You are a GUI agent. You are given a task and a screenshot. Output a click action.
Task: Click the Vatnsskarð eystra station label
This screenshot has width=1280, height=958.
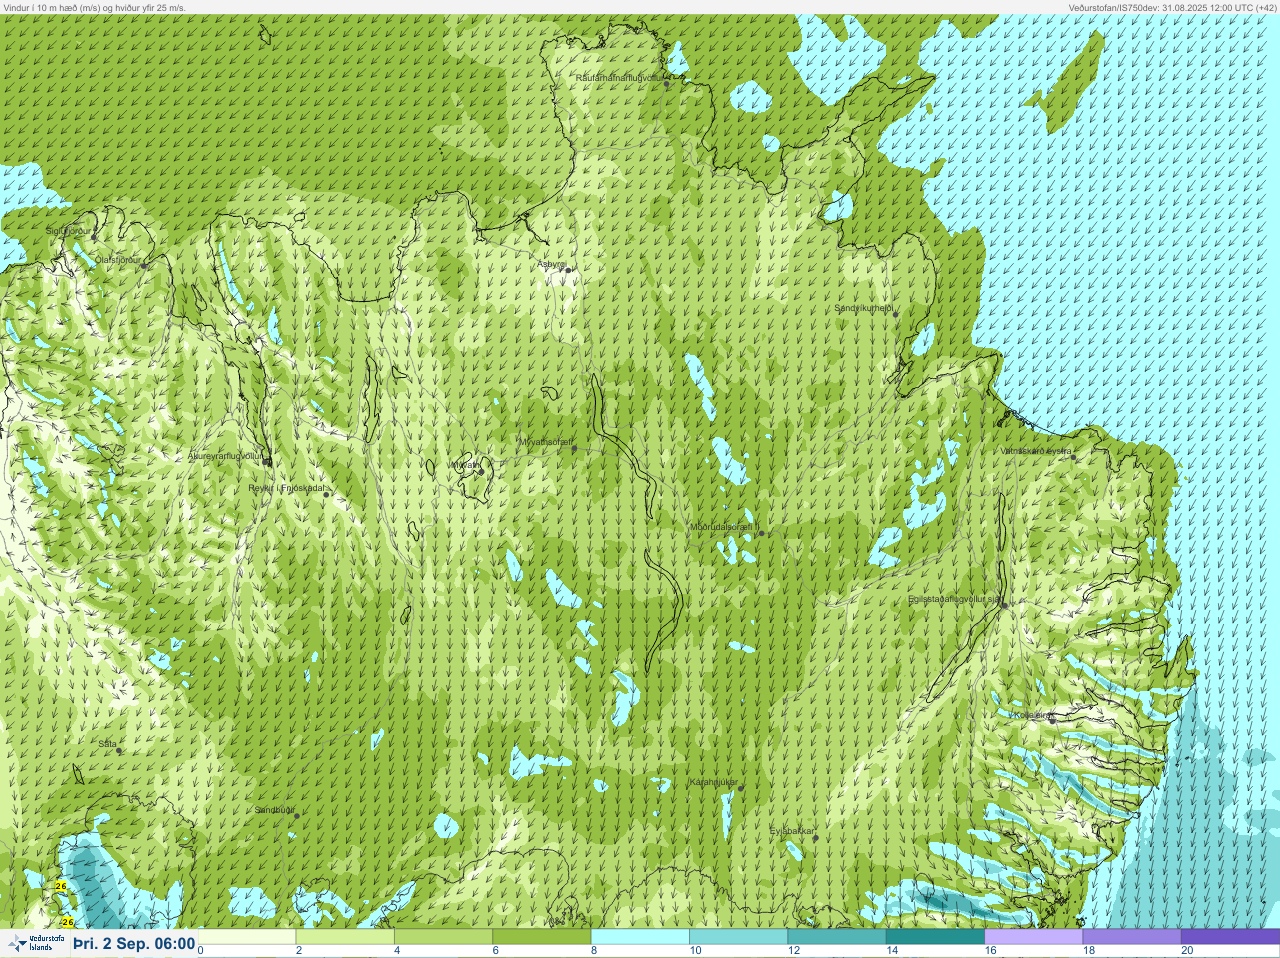tap(1036, 451)
